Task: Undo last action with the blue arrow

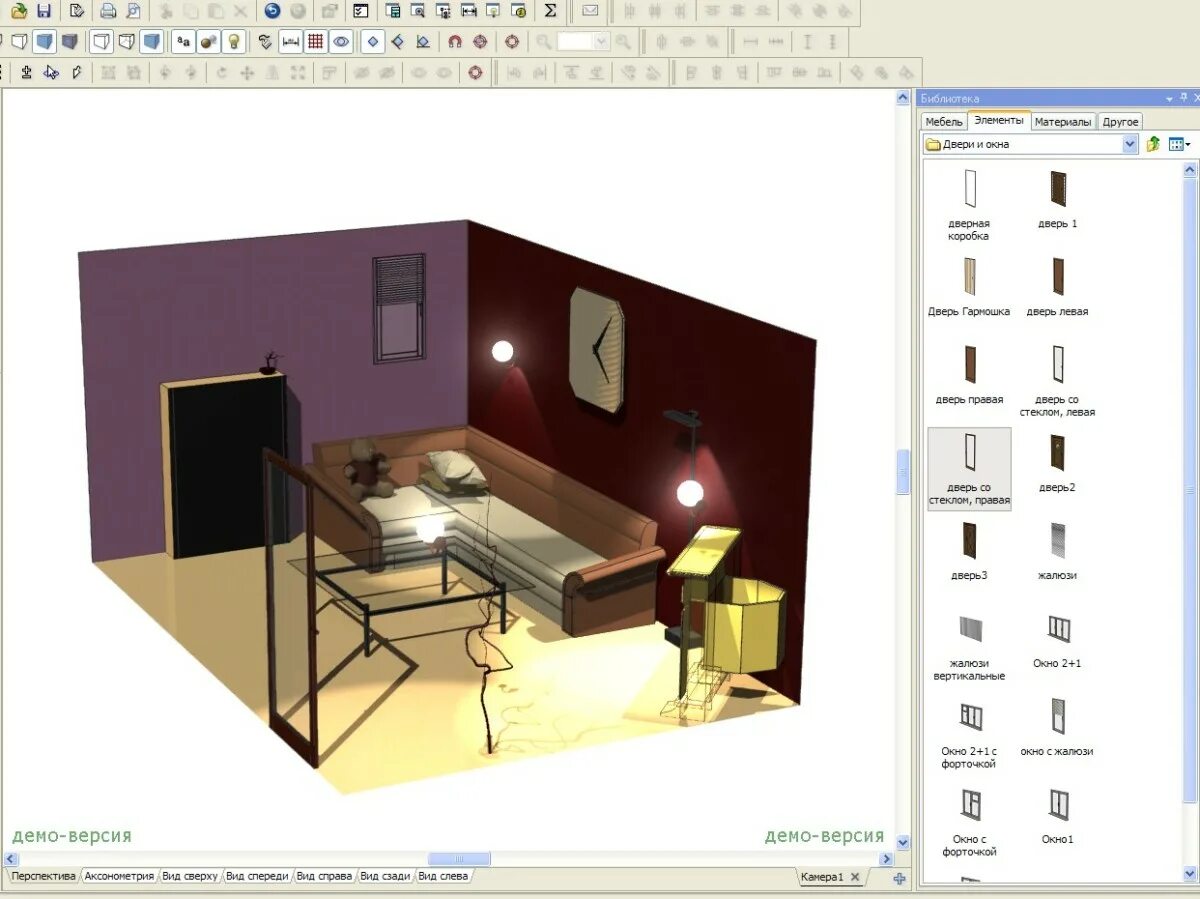Action: pyautogui.click(x=272, y=11)
